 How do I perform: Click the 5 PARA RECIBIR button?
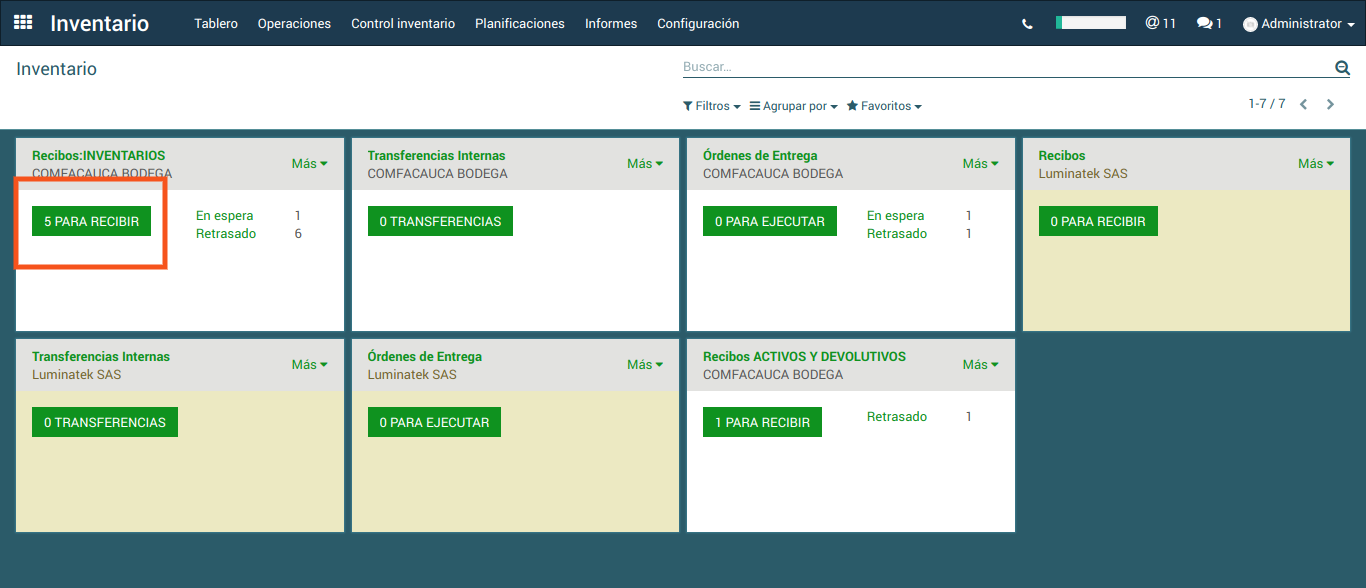tap(91, 221)
